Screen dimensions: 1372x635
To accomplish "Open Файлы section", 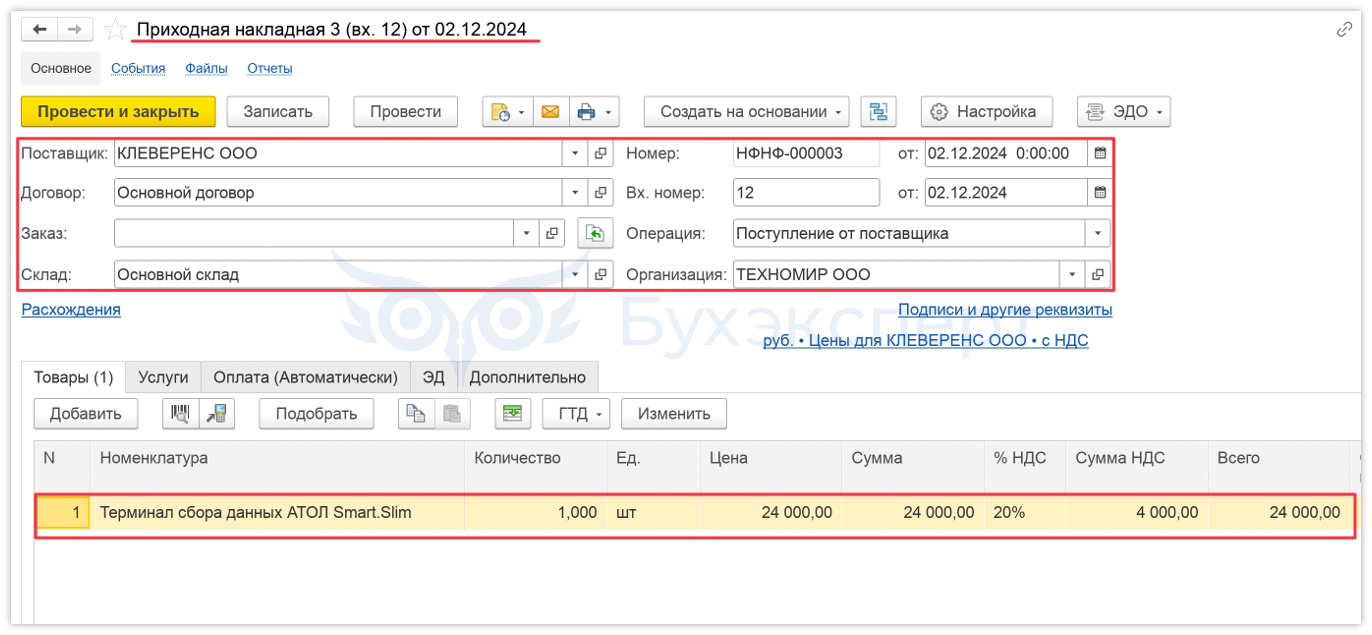I will pyautogui.click(x=206, y=69).
